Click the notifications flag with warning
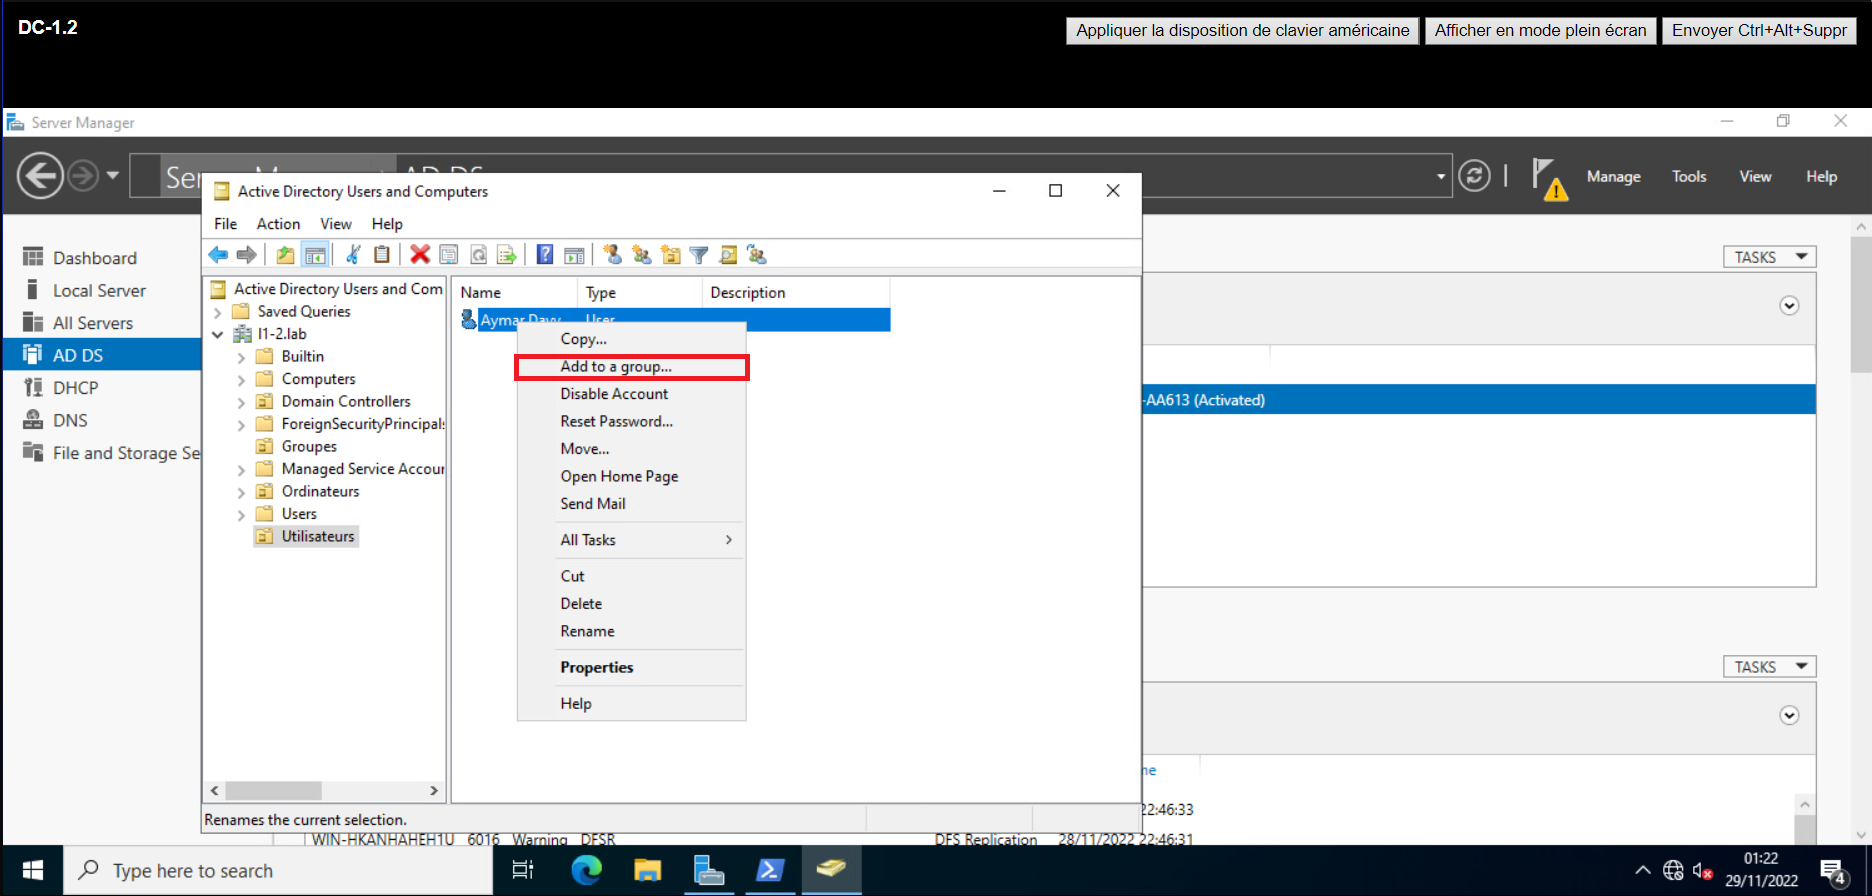This screenshot has height=896, width=1872. pos(1549,178)
